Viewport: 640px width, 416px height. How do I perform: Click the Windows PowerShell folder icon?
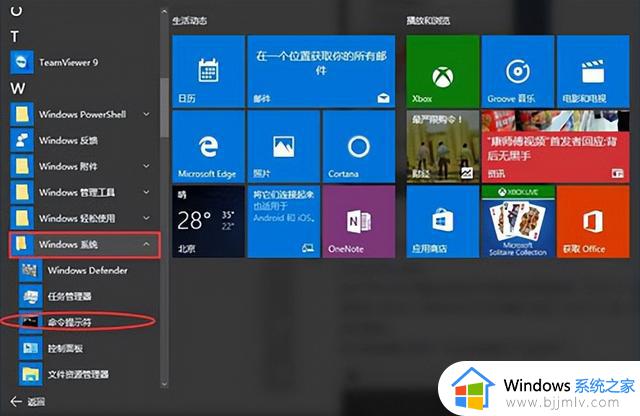(x=22, y=114)
